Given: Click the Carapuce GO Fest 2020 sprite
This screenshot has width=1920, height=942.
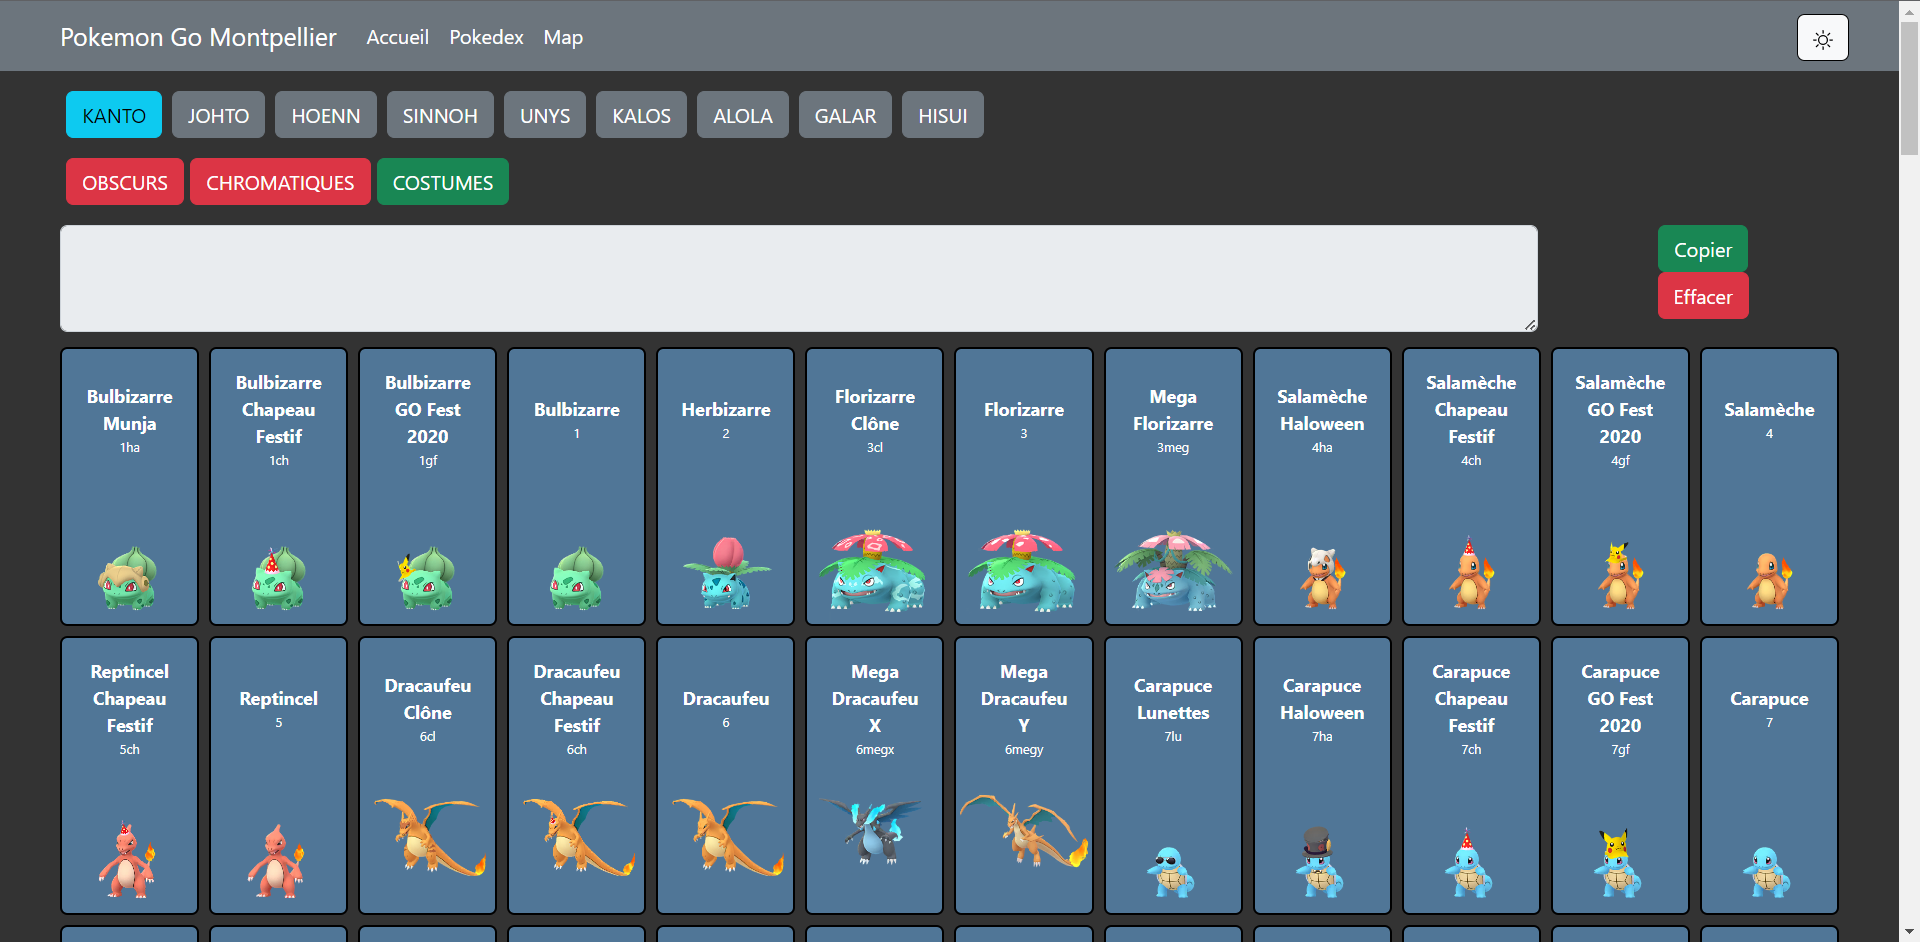Looking at the screenshot, I should 1619,863.
